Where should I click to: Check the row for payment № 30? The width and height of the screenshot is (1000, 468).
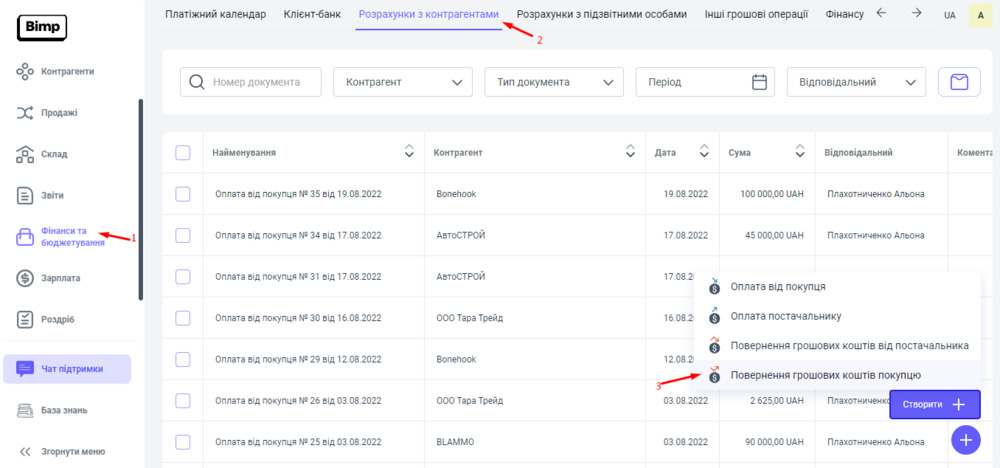(183, 318)
